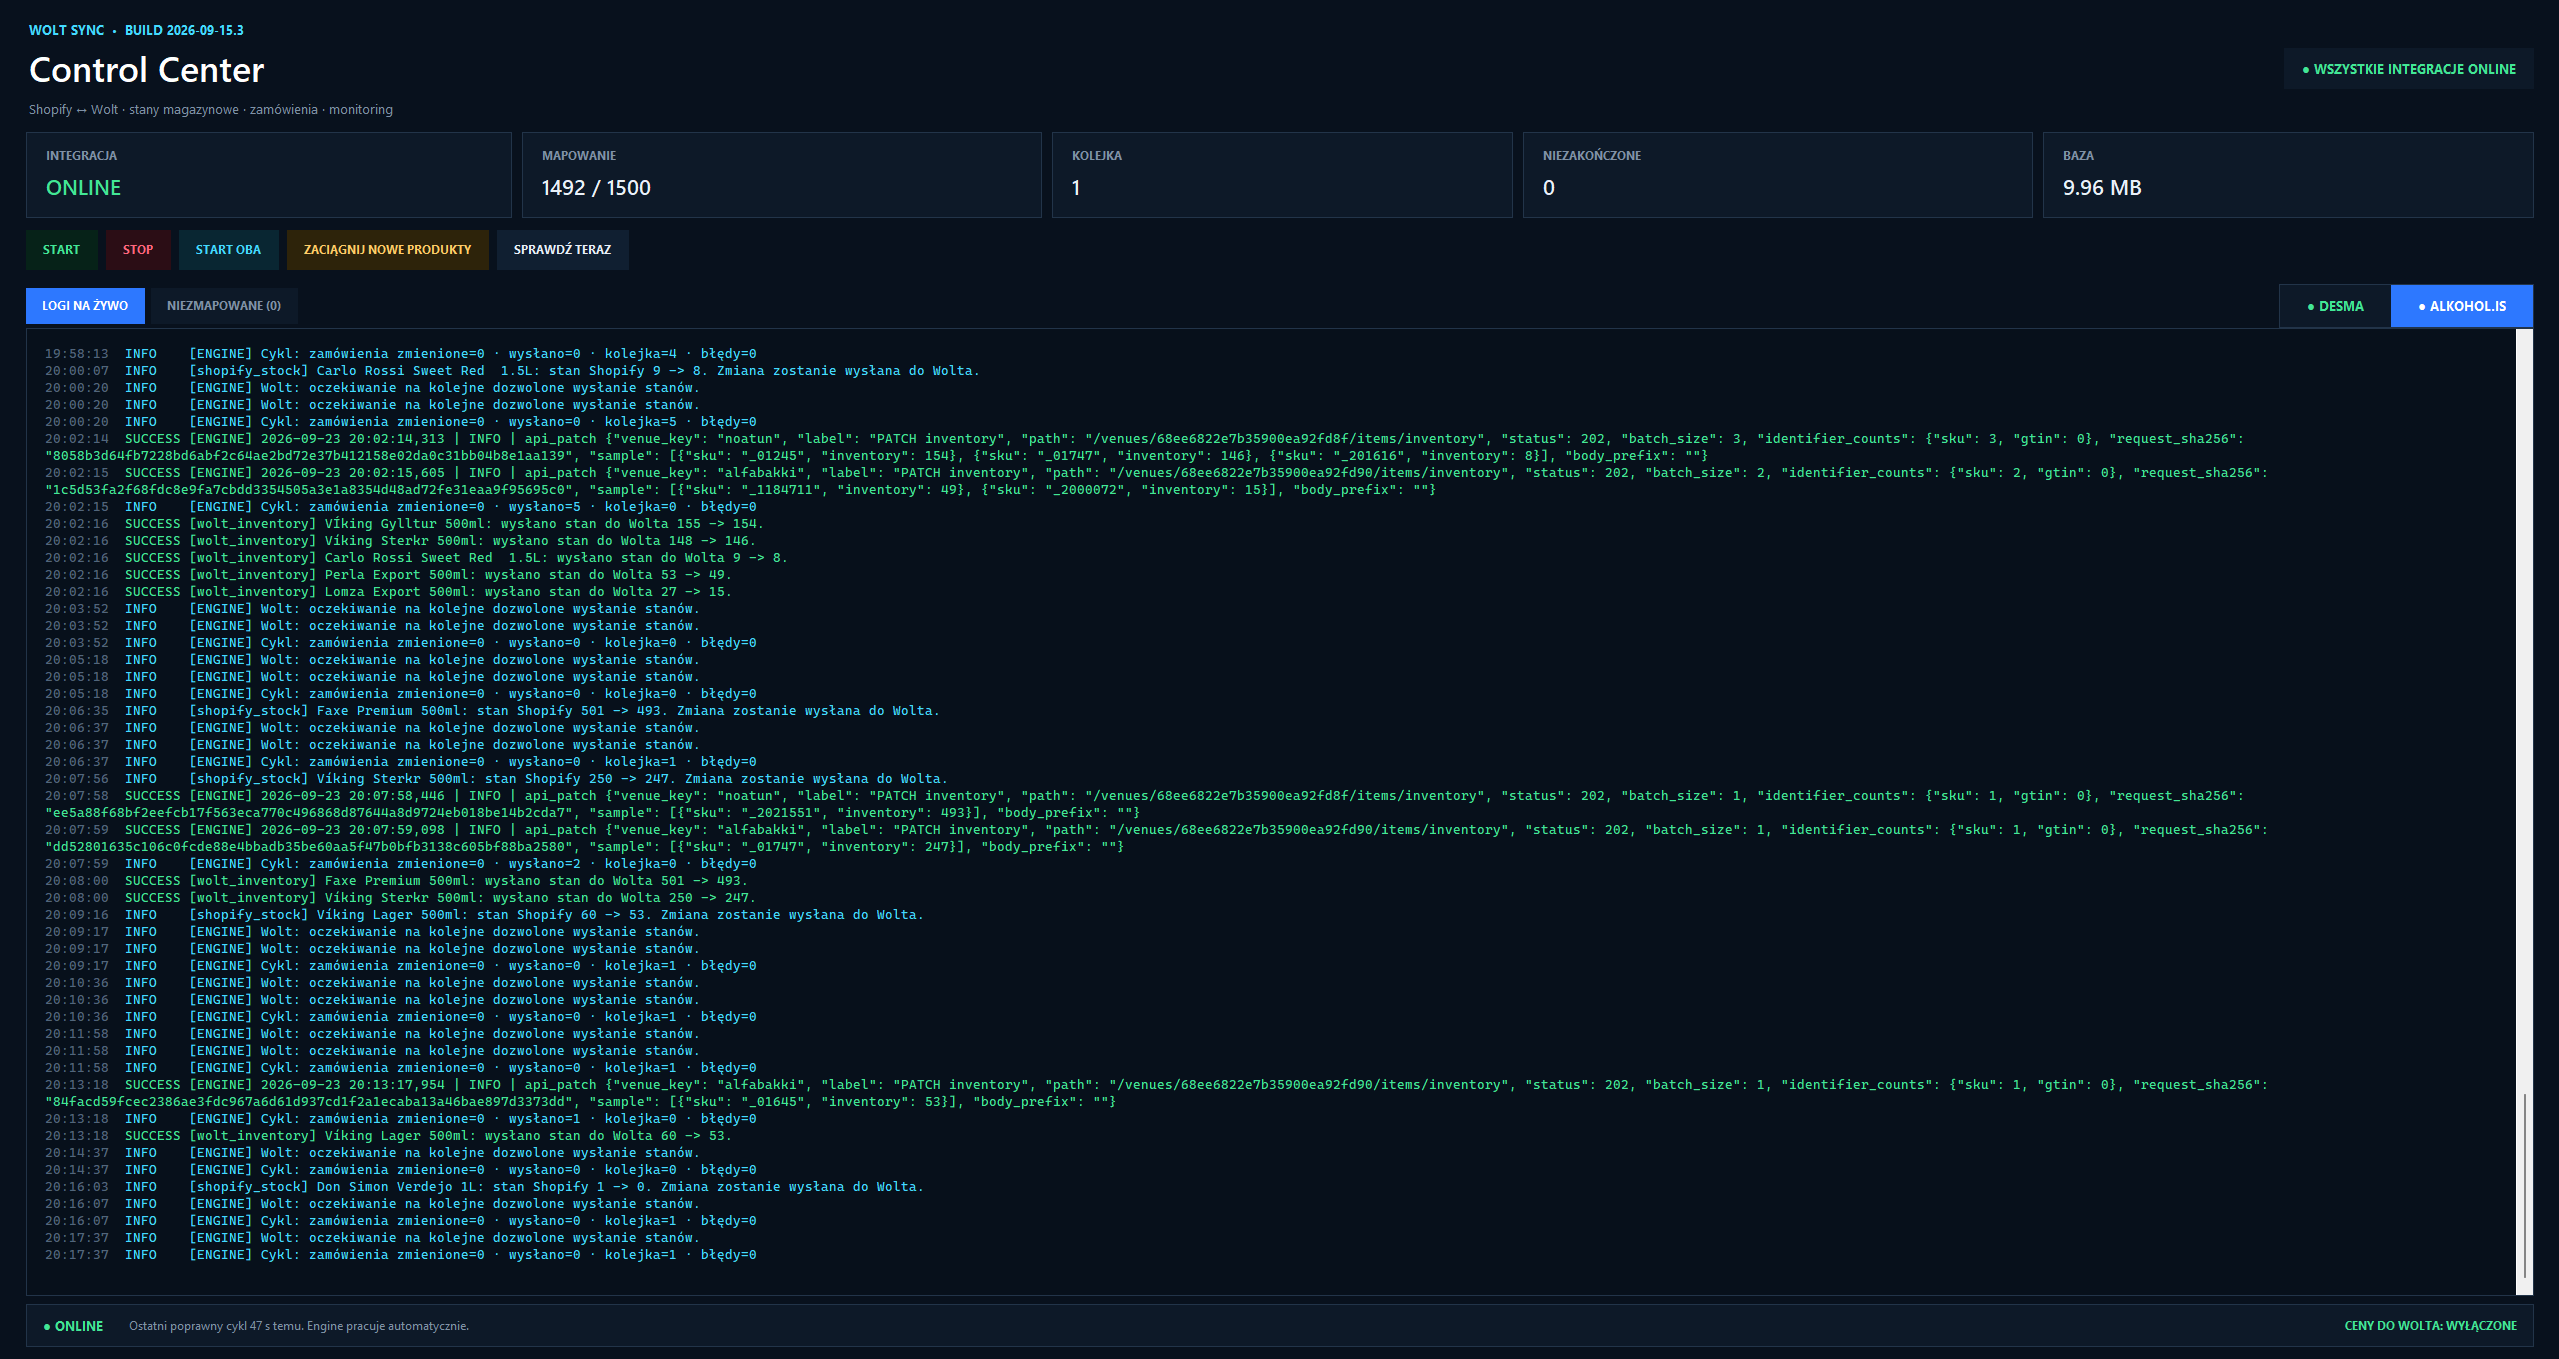This screenshot has height=1359, width=2559.
Task: Click the WSZYSTKIE INTEGRACJE ONLINE status badge
Action: pos(2408,69)
